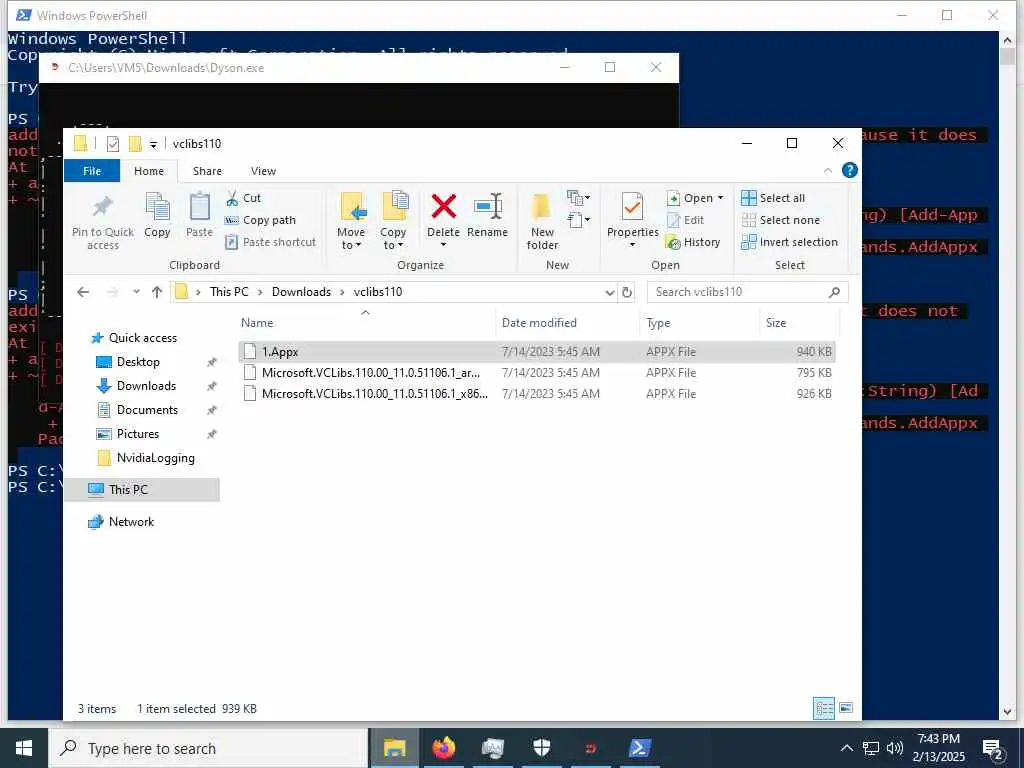1024x768 pixels.
Task: Create a New folder
Action: (x=542, y=222)
